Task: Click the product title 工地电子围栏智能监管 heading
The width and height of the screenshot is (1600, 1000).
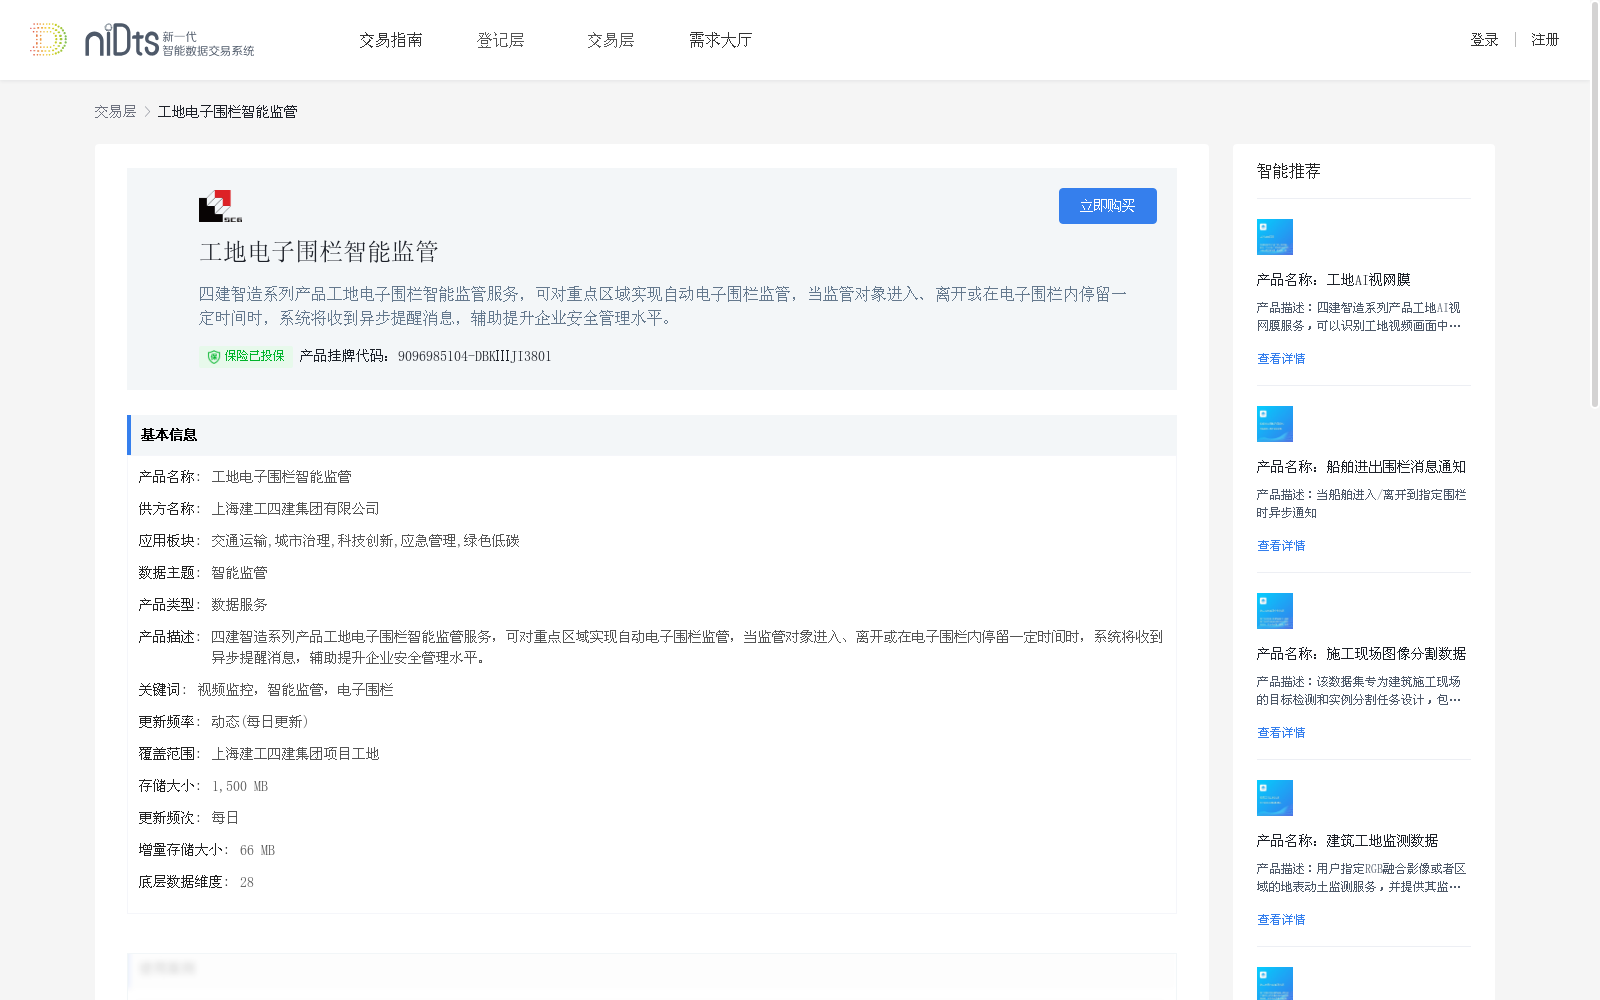Action: coord(319,252)
